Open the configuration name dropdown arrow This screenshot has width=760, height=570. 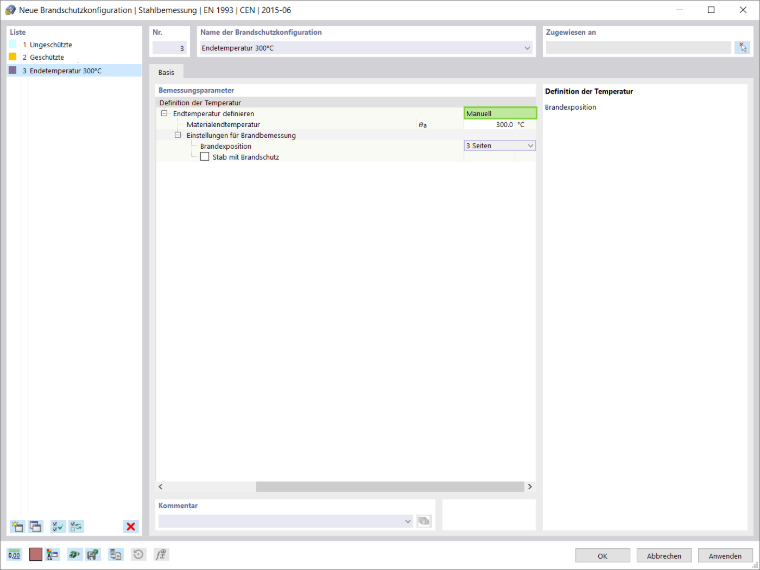[527, 48]
